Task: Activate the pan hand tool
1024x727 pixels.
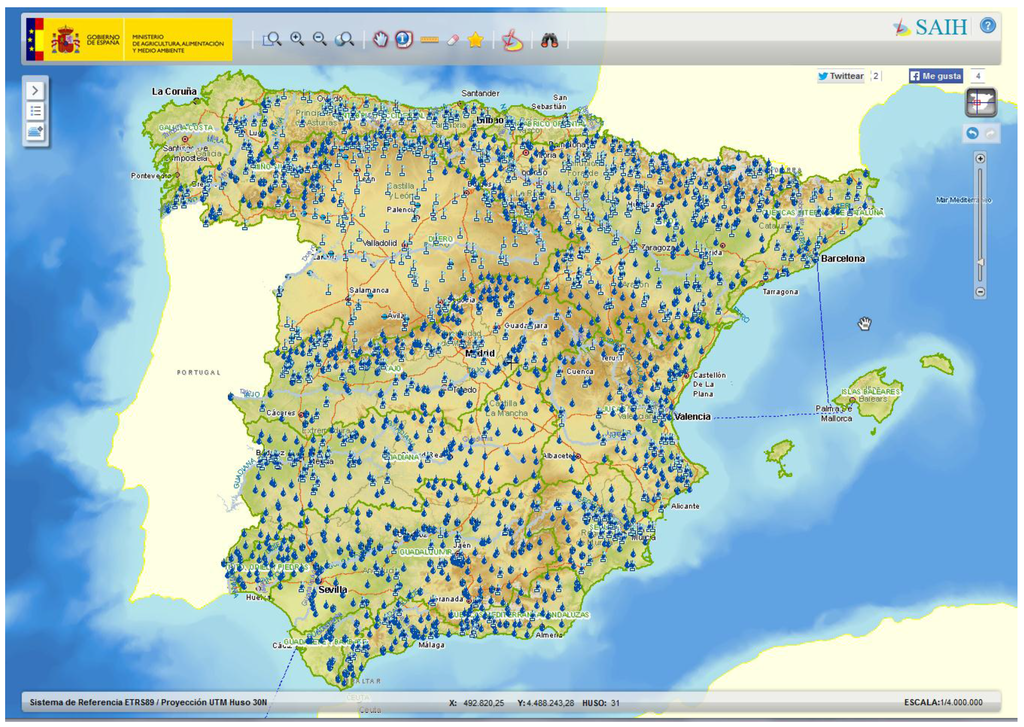Action: click(x=381, y=39)
